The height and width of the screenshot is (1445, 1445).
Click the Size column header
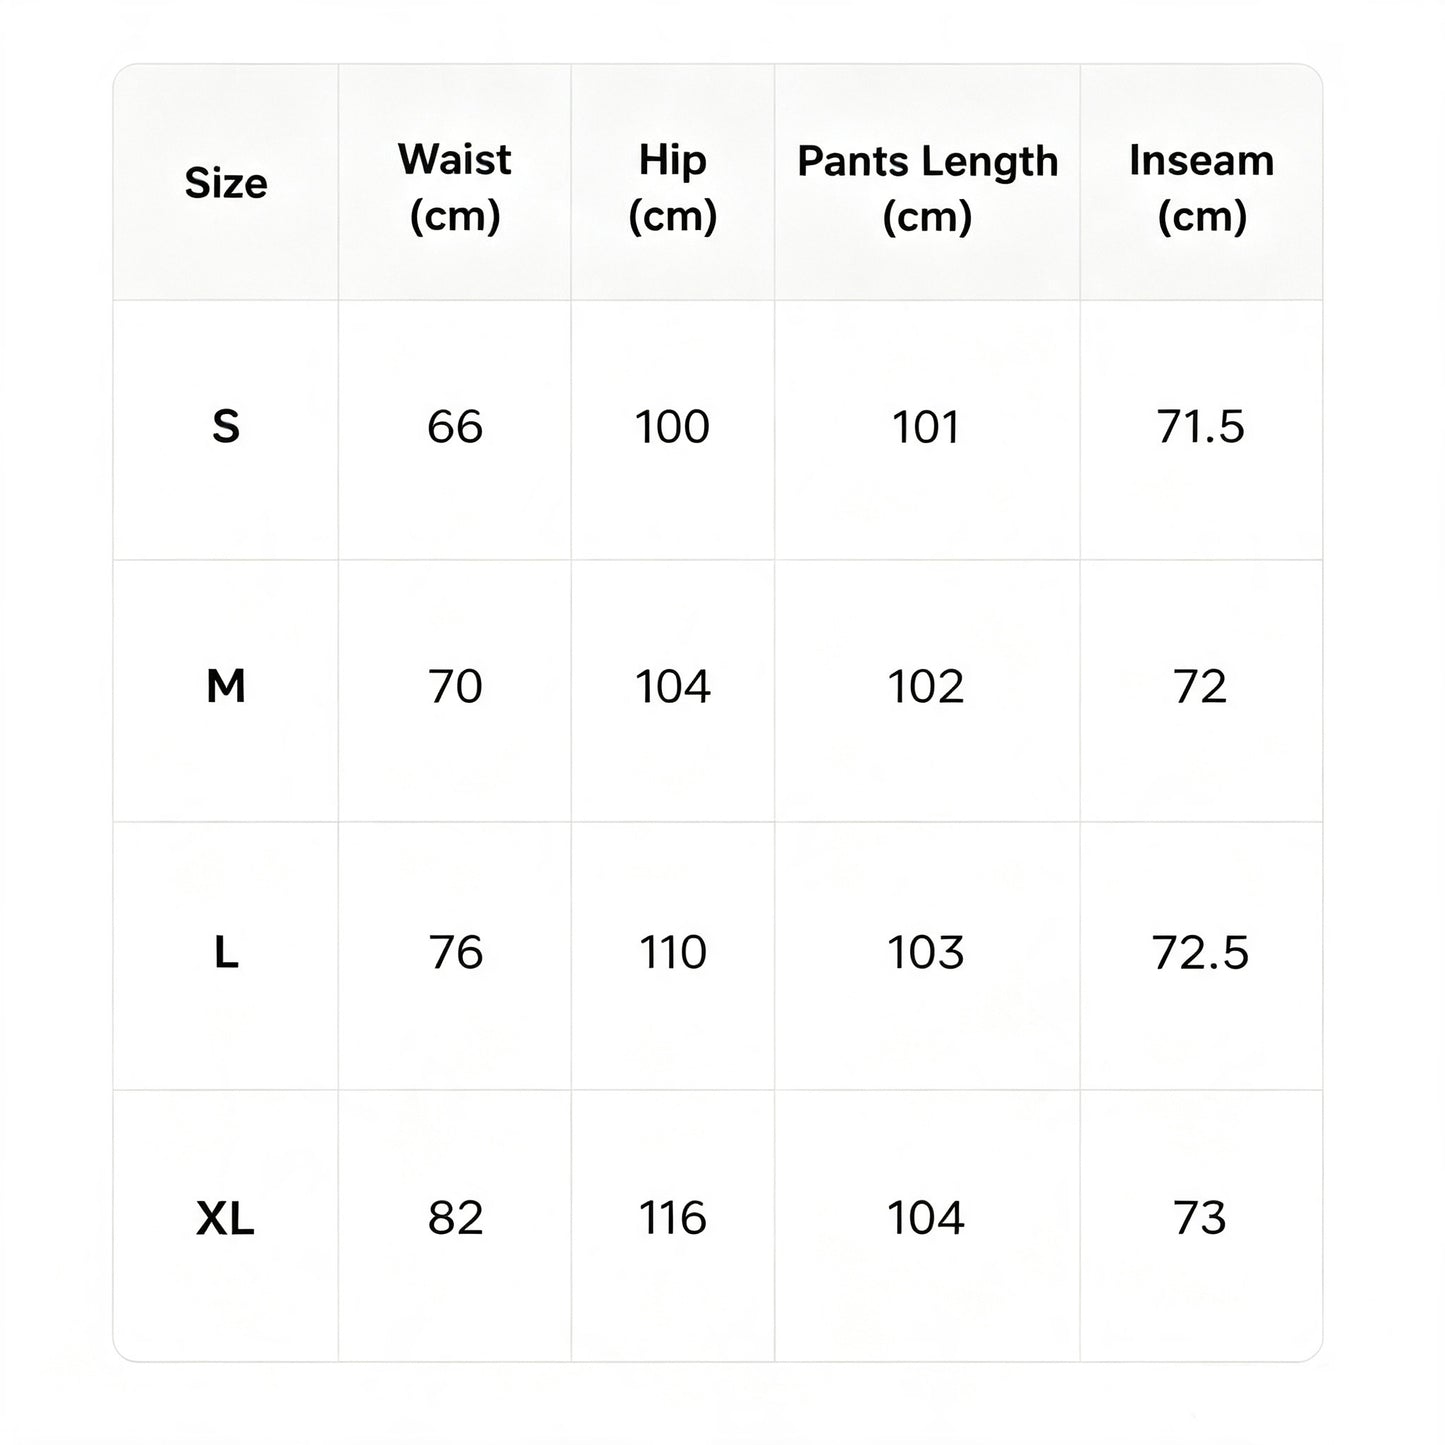pyautogui.click(x=226, y=183)
